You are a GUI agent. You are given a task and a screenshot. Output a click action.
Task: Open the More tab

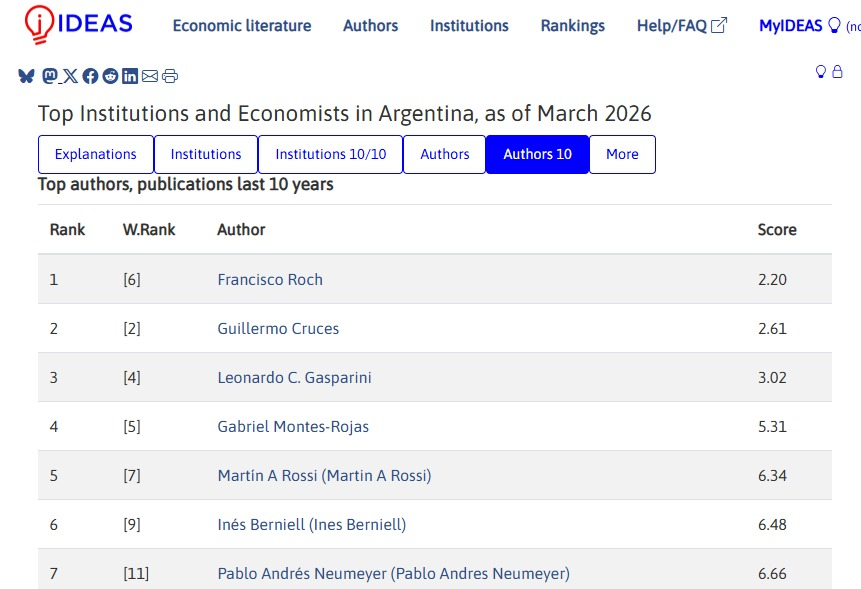click(x=622, y=154)
